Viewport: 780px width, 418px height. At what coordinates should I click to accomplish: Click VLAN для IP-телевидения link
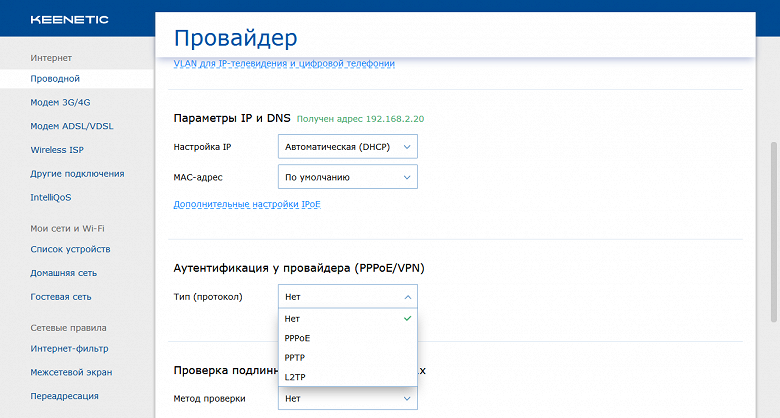click(x=284, y=64)
